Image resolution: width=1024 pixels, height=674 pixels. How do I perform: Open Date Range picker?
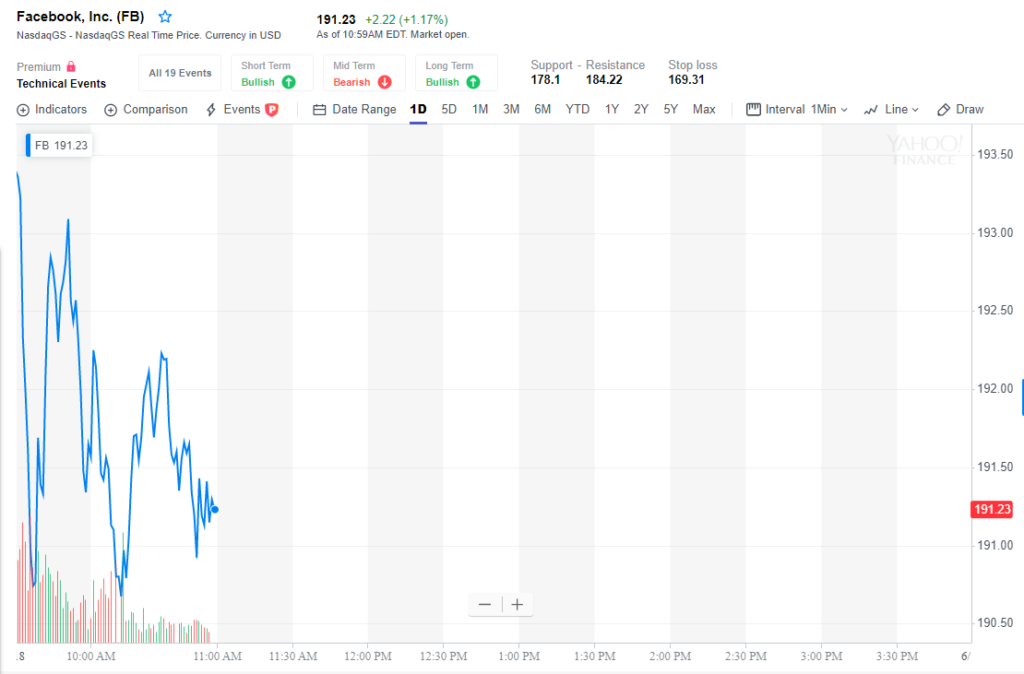pos(355,110)
